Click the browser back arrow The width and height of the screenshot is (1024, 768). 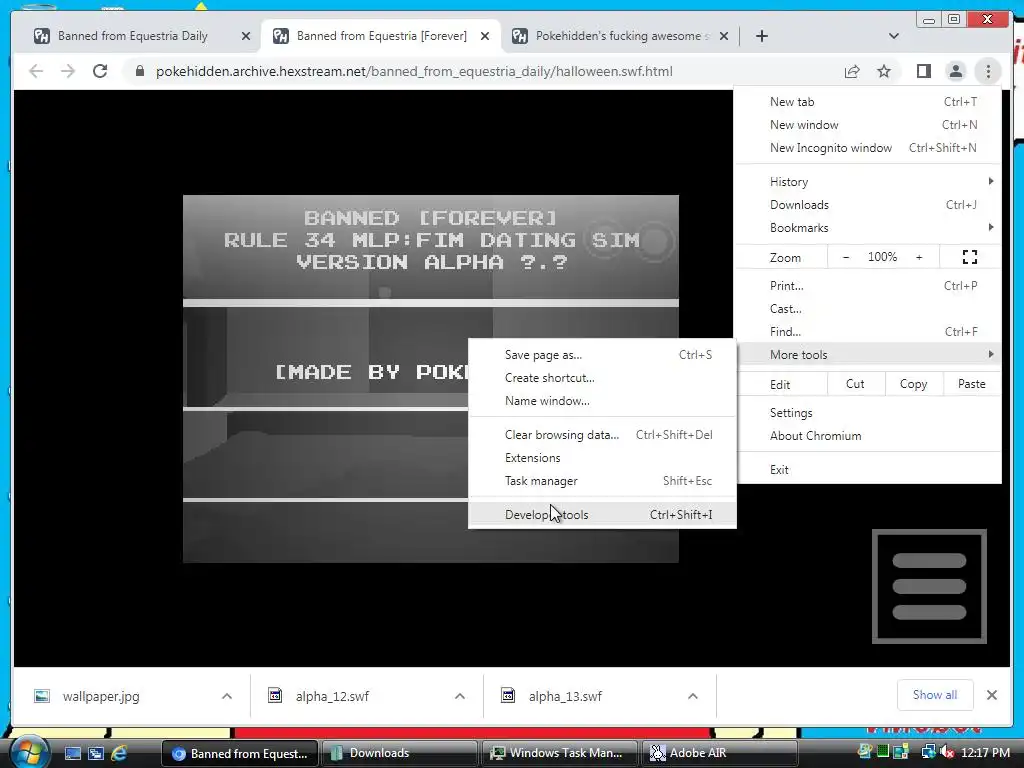click(36, 71)
